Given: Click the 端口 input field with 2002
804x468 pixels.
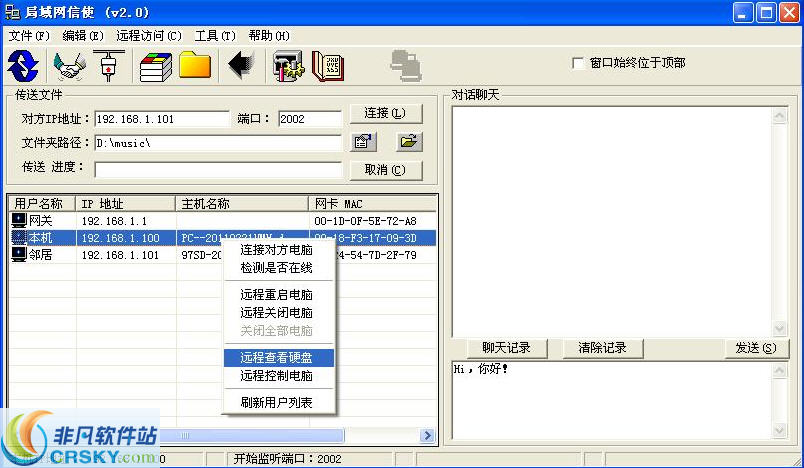Looking at the screenshot, I should 310,119.
